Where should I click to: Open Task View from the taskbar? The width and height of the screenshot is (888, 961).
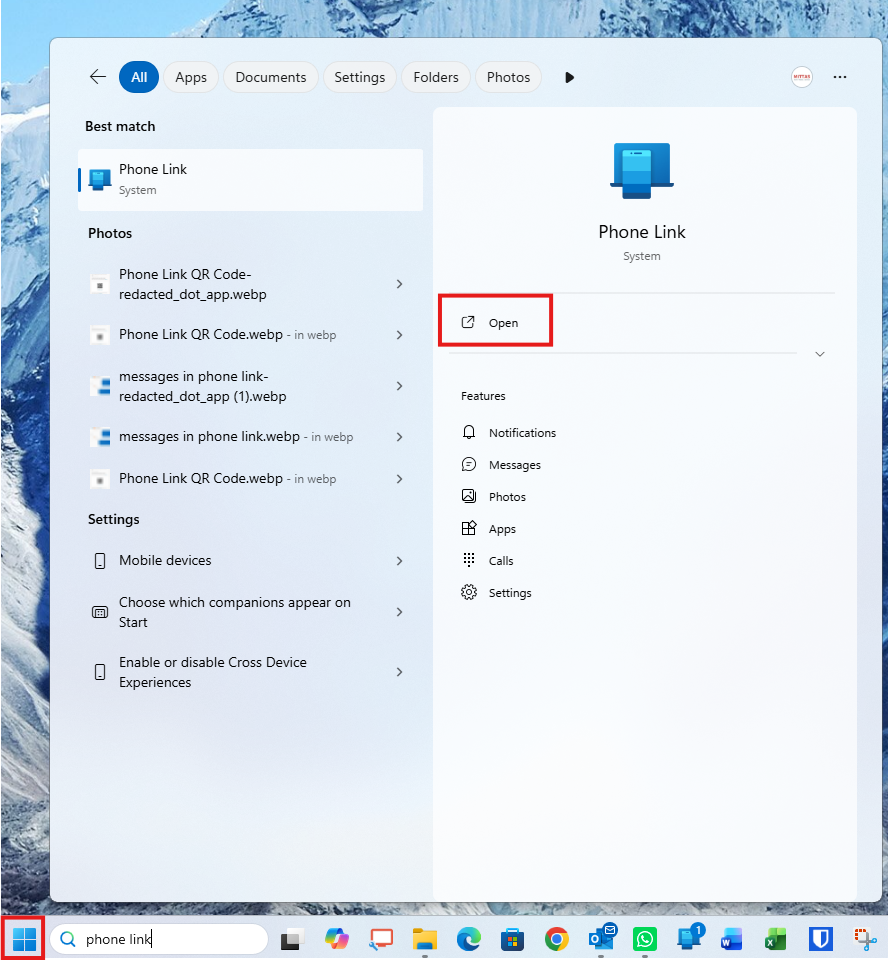(292, 939)
